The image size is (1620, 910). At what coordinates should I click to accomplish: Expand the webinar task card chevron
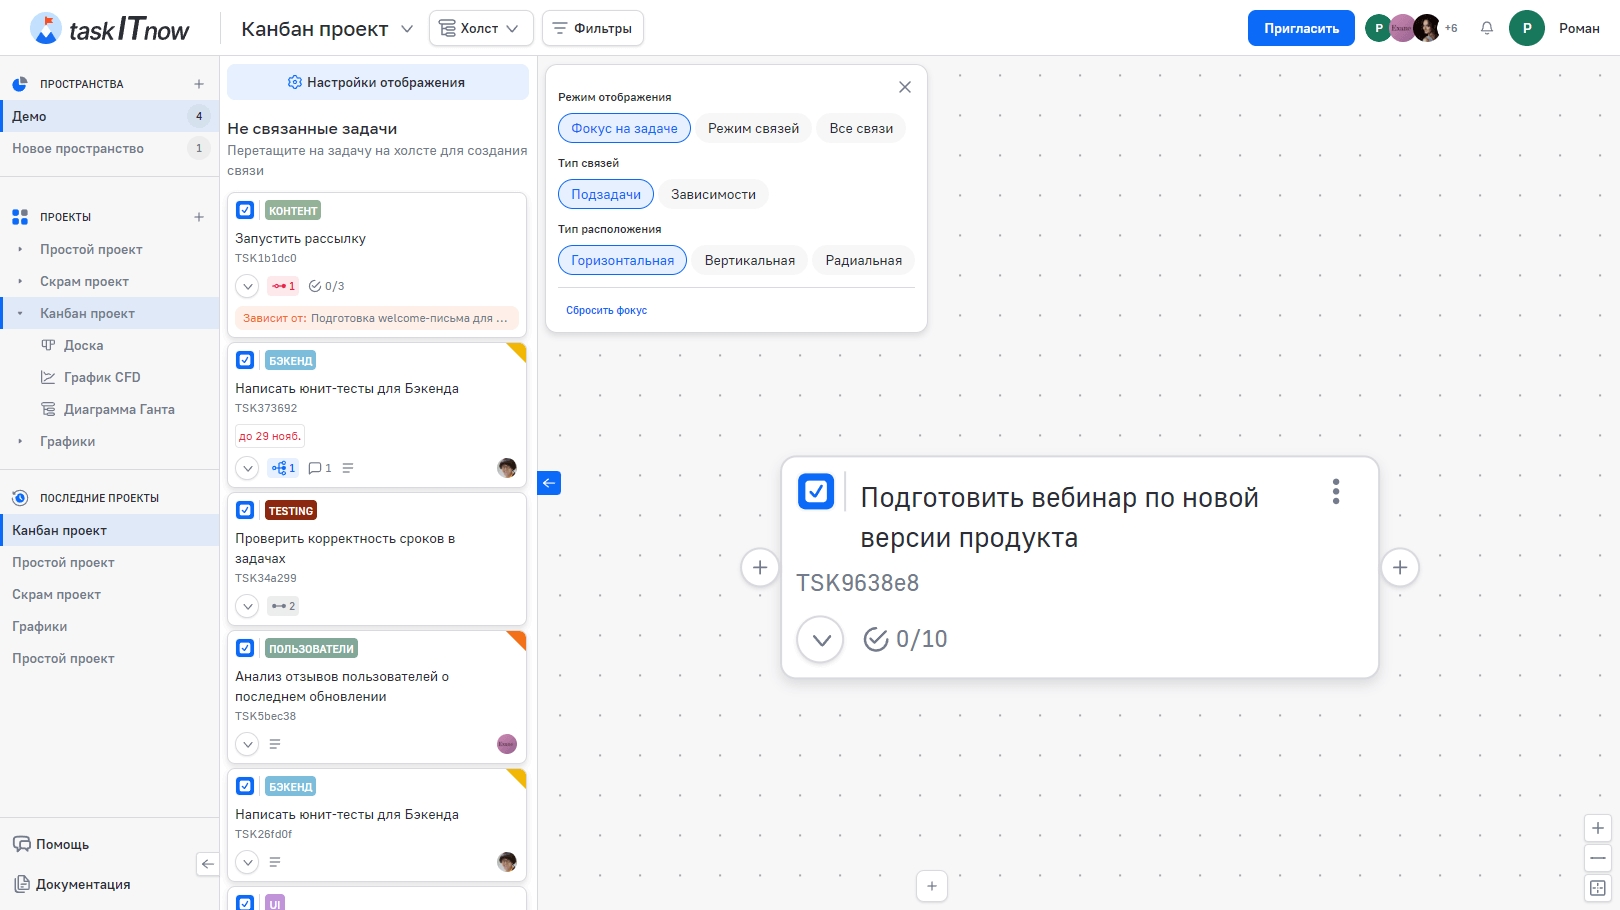point(820,640)
